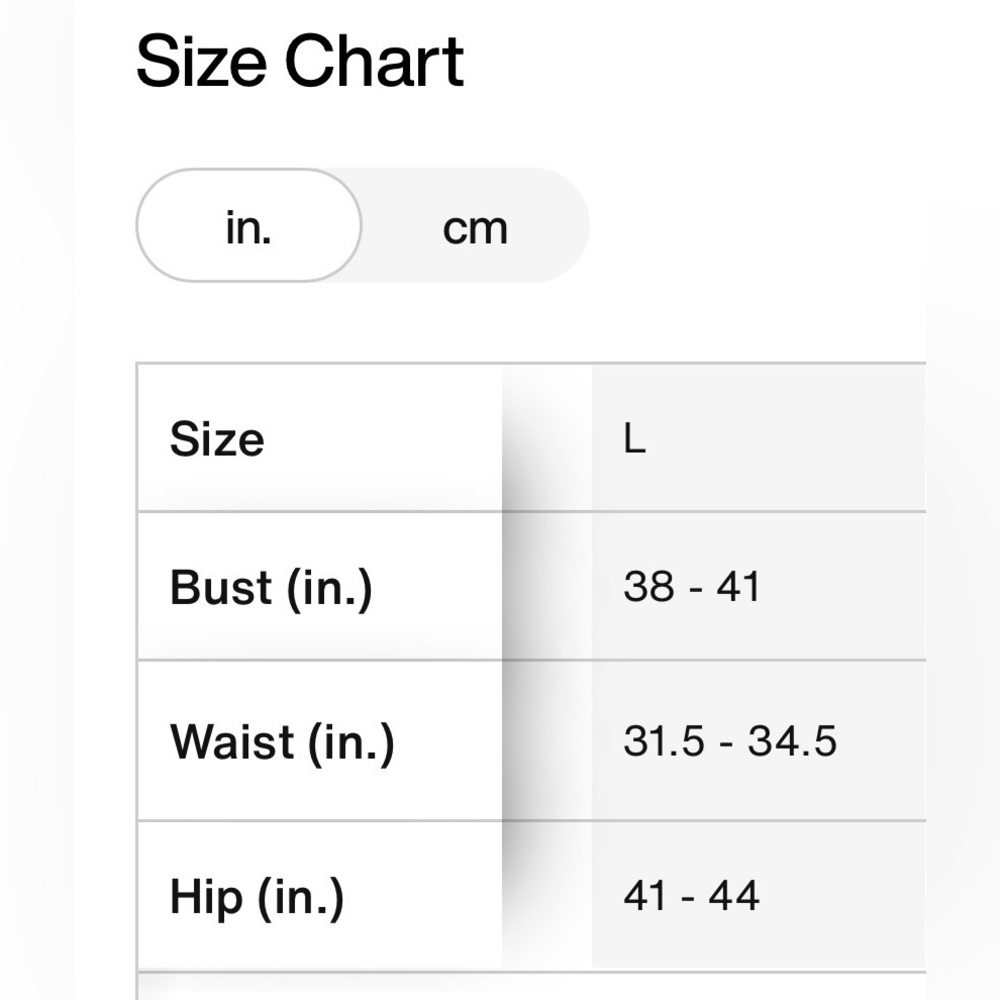Click the word "Size" in the page title
The width and height of the screenshot is (1000, 1000).
pyautogui.click(x=203, y=60)
